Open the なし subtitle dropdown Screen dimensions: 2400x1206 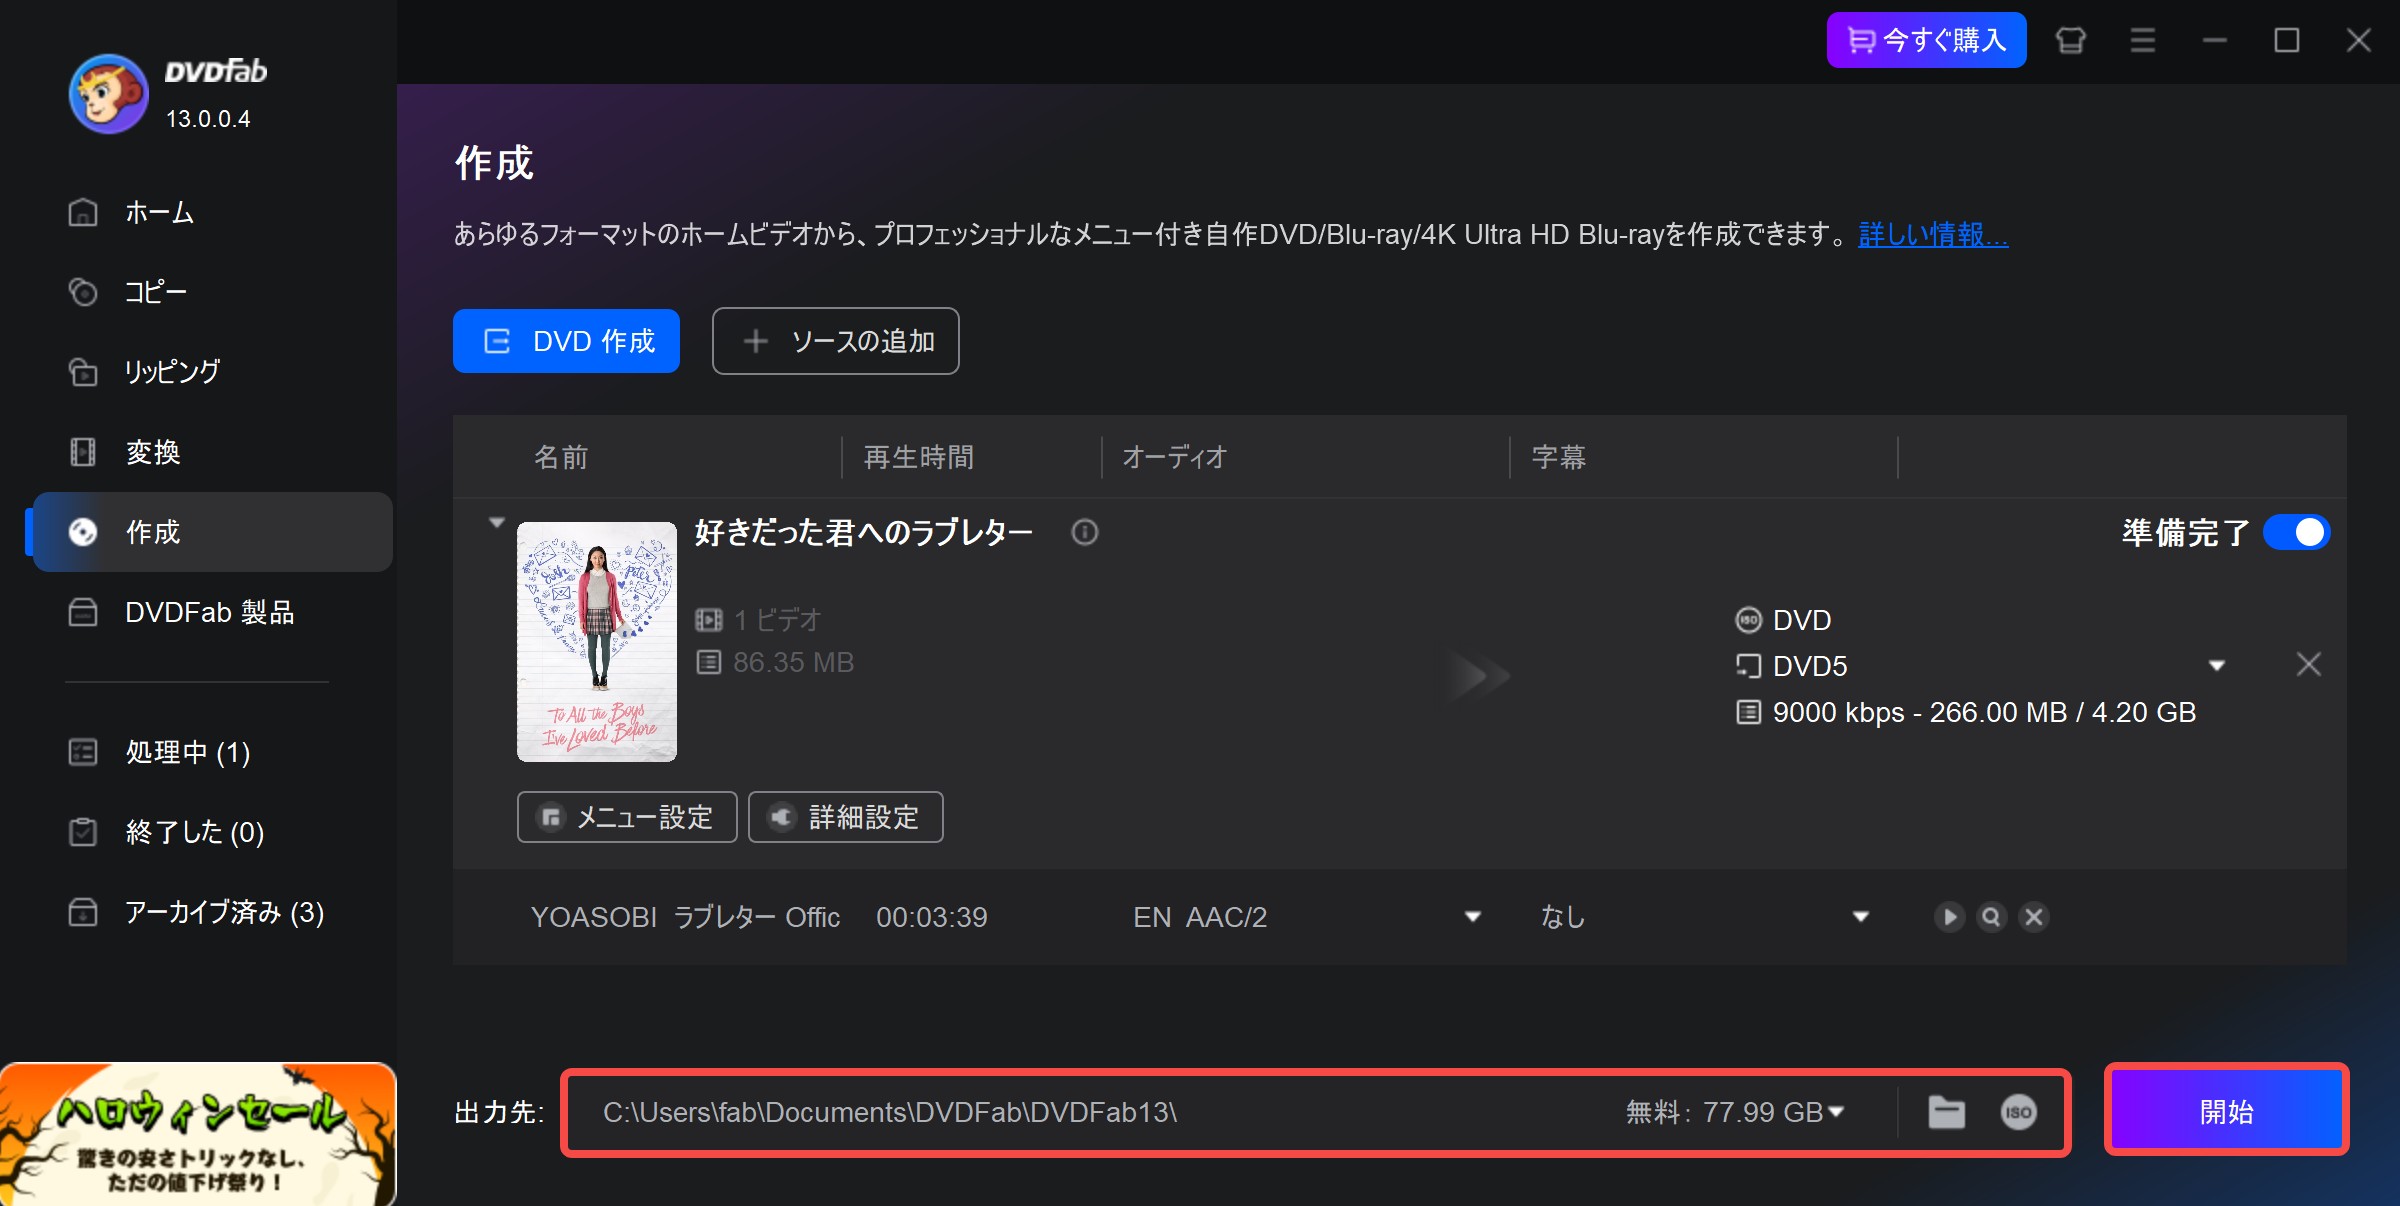pos(1860,917)
